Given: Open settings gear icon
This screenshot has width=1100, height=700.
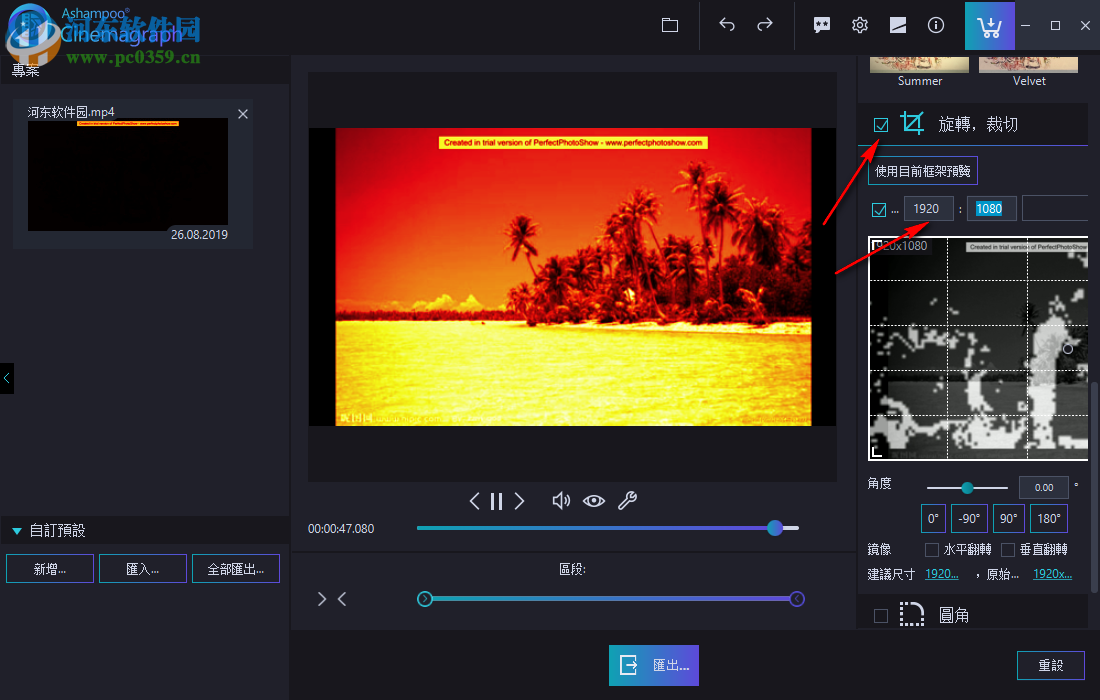Looking at the screenshot, I should coord(860,26).
